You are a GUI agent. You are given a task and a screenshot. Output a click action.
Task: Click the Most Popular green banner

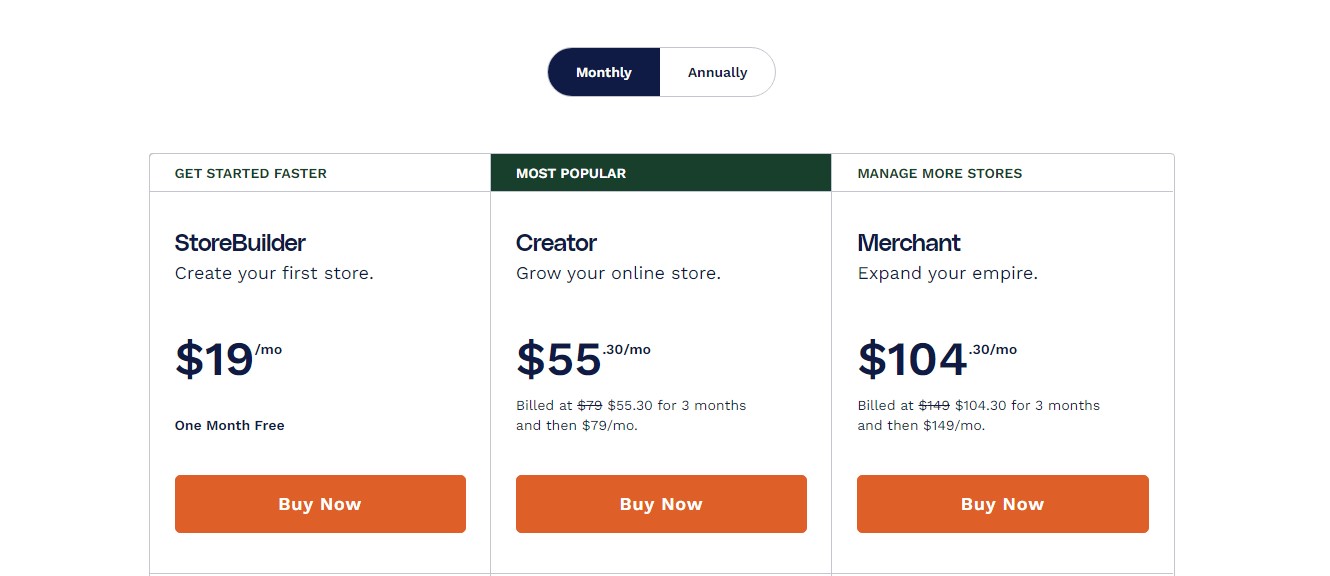[x=660, y=173]
